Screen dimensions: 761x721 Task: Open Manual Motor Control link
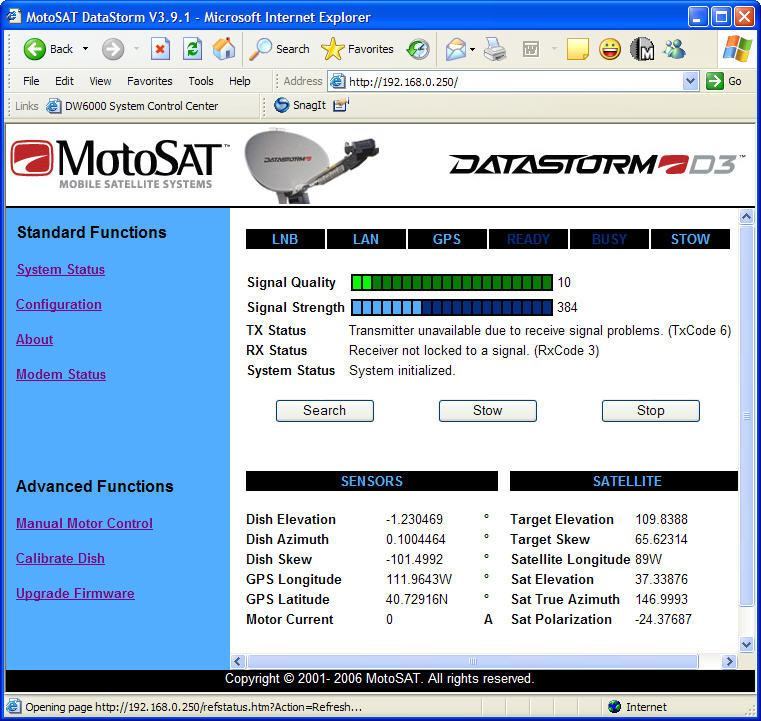pyautogui.click(x=84, y=523)
